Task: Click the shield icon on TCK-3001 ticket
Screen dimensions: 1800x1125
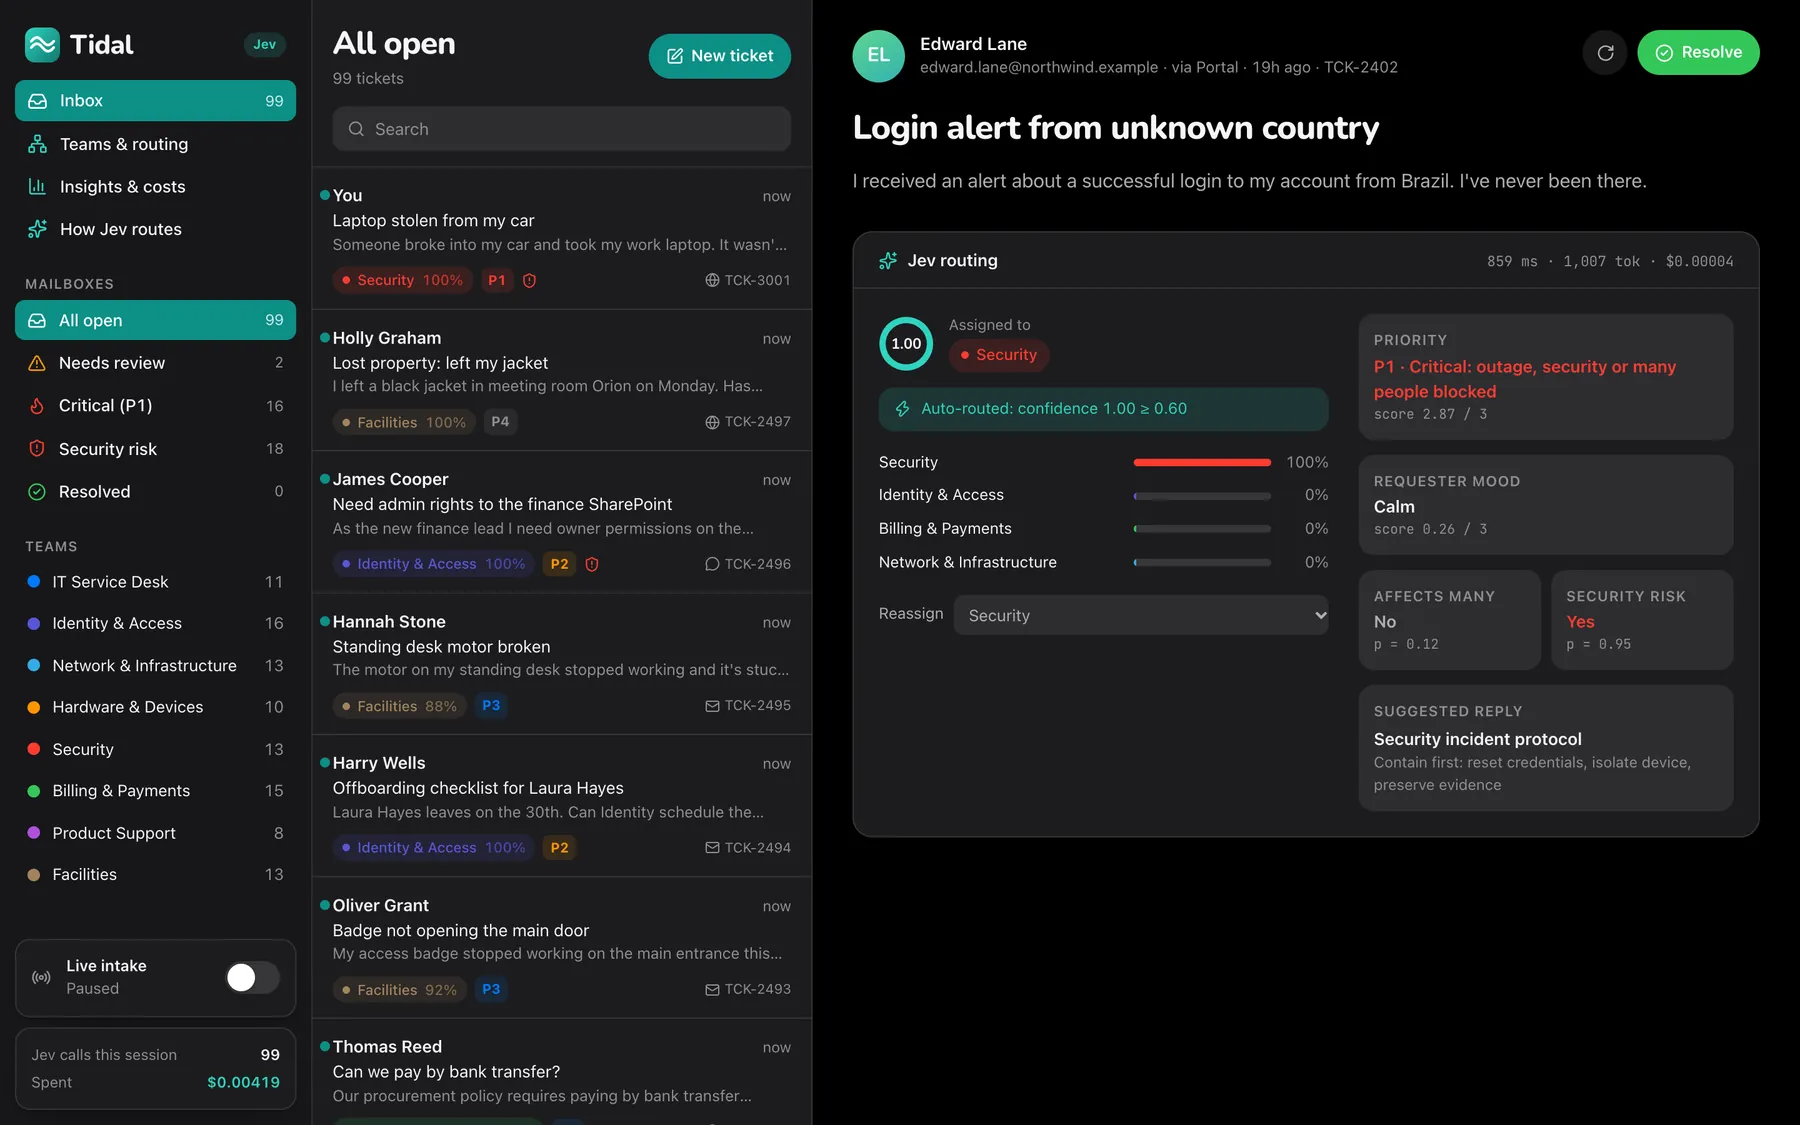Action: click(530, 281)
